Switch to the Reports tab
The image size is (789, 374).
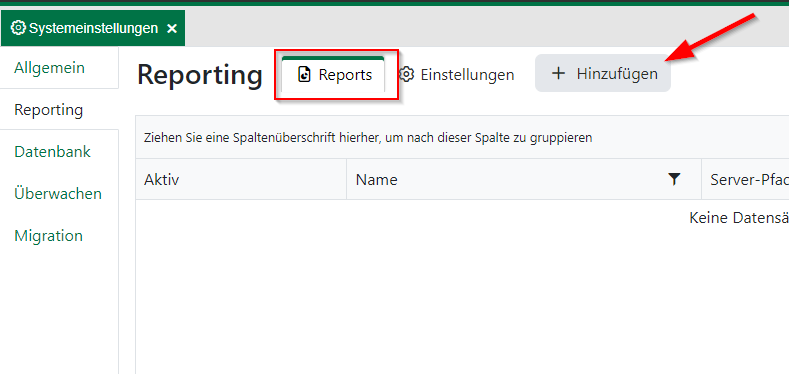click(x=333, y=74)
